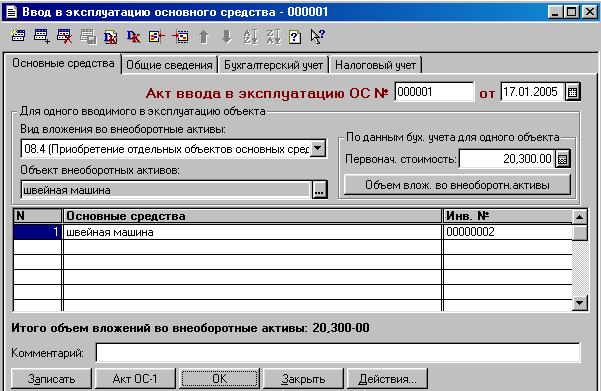Click the N column header
The height and width of the screenshot is (391, 601).
[37, 216]
